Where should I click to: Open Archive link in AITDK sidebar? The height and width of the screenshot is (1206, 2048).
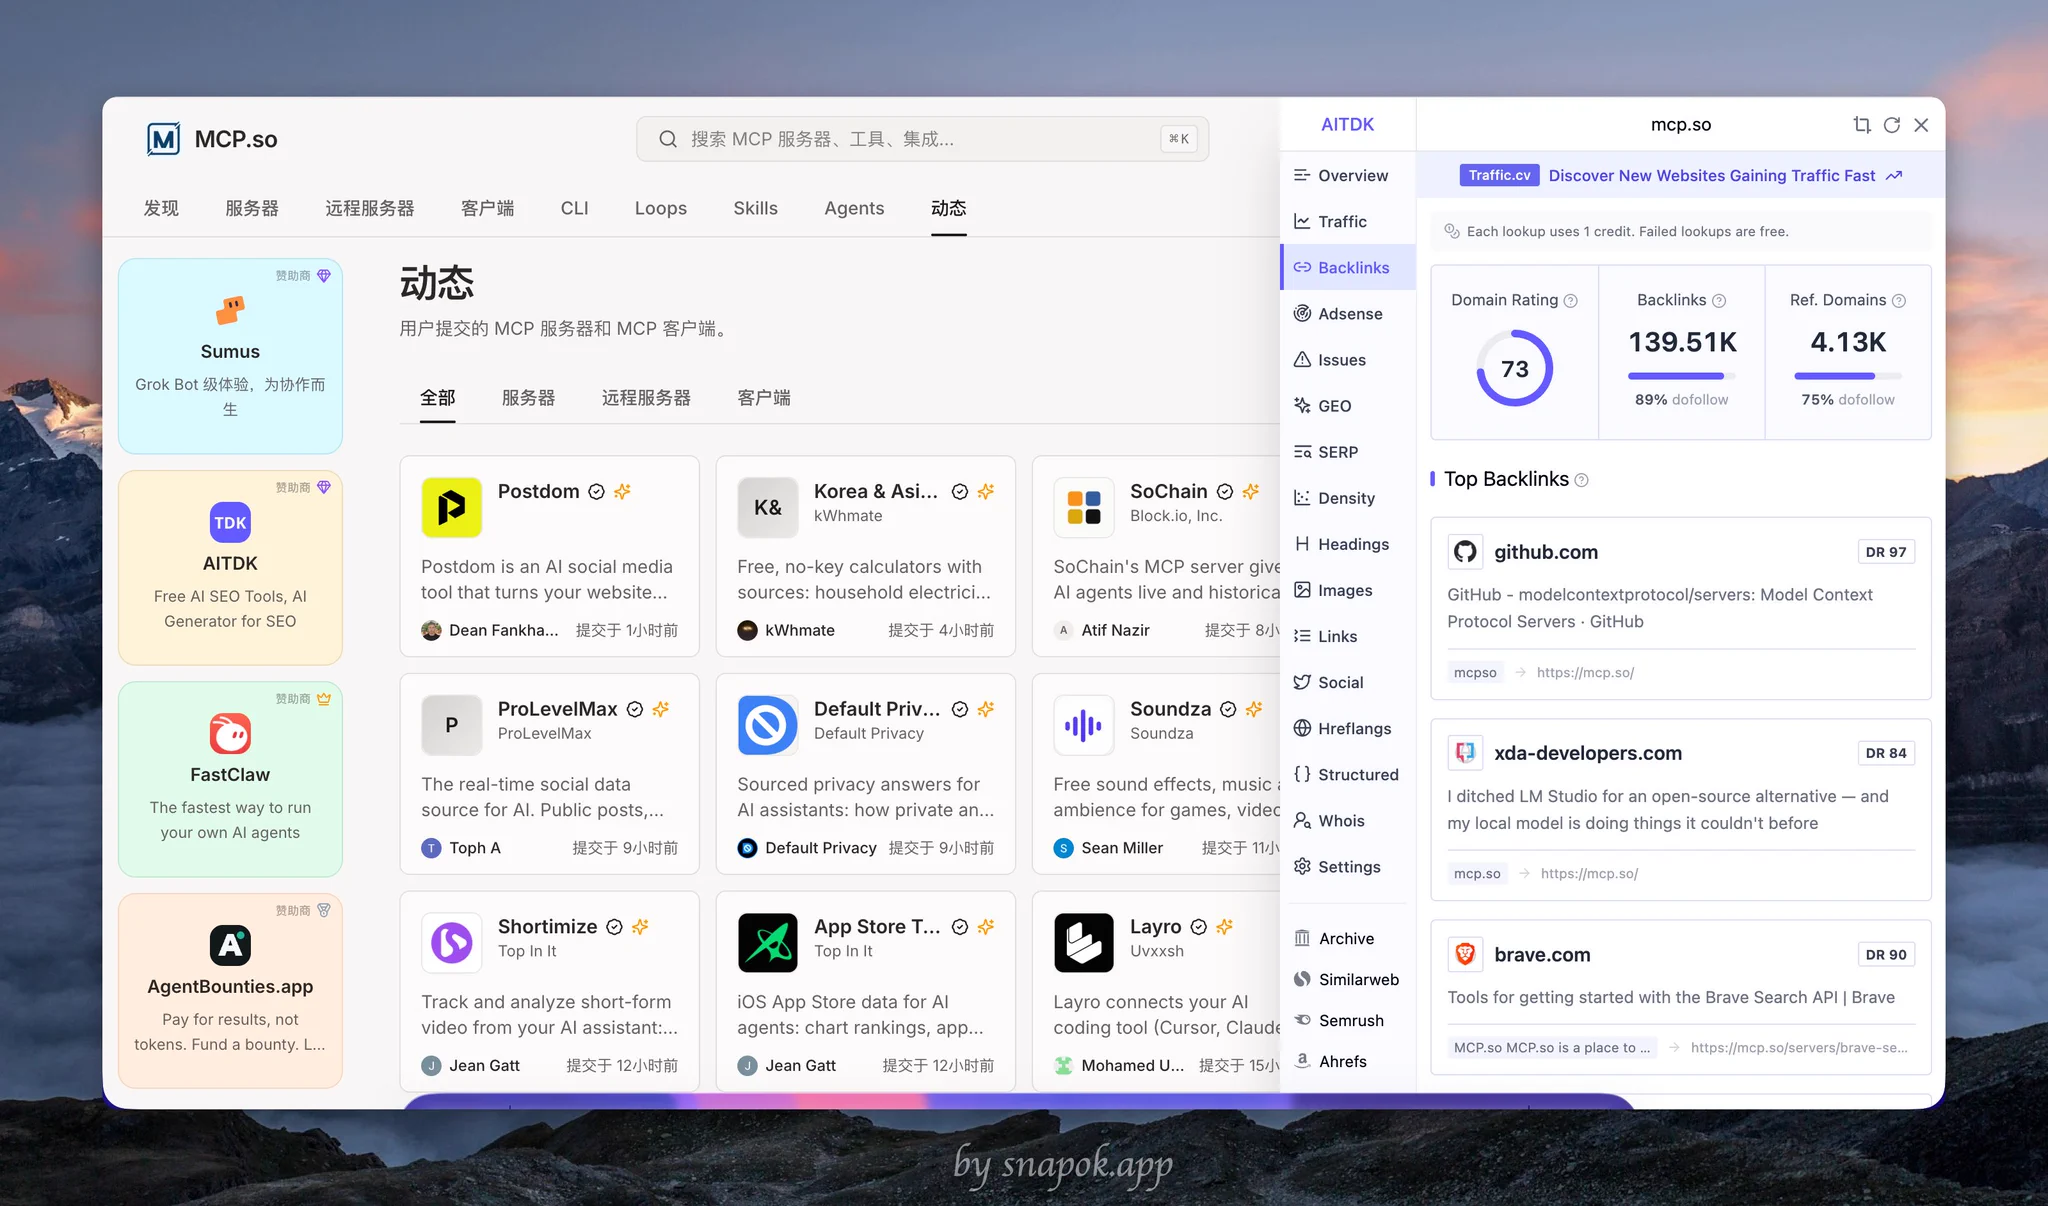pyautogui.click(x=1347, y=938)
